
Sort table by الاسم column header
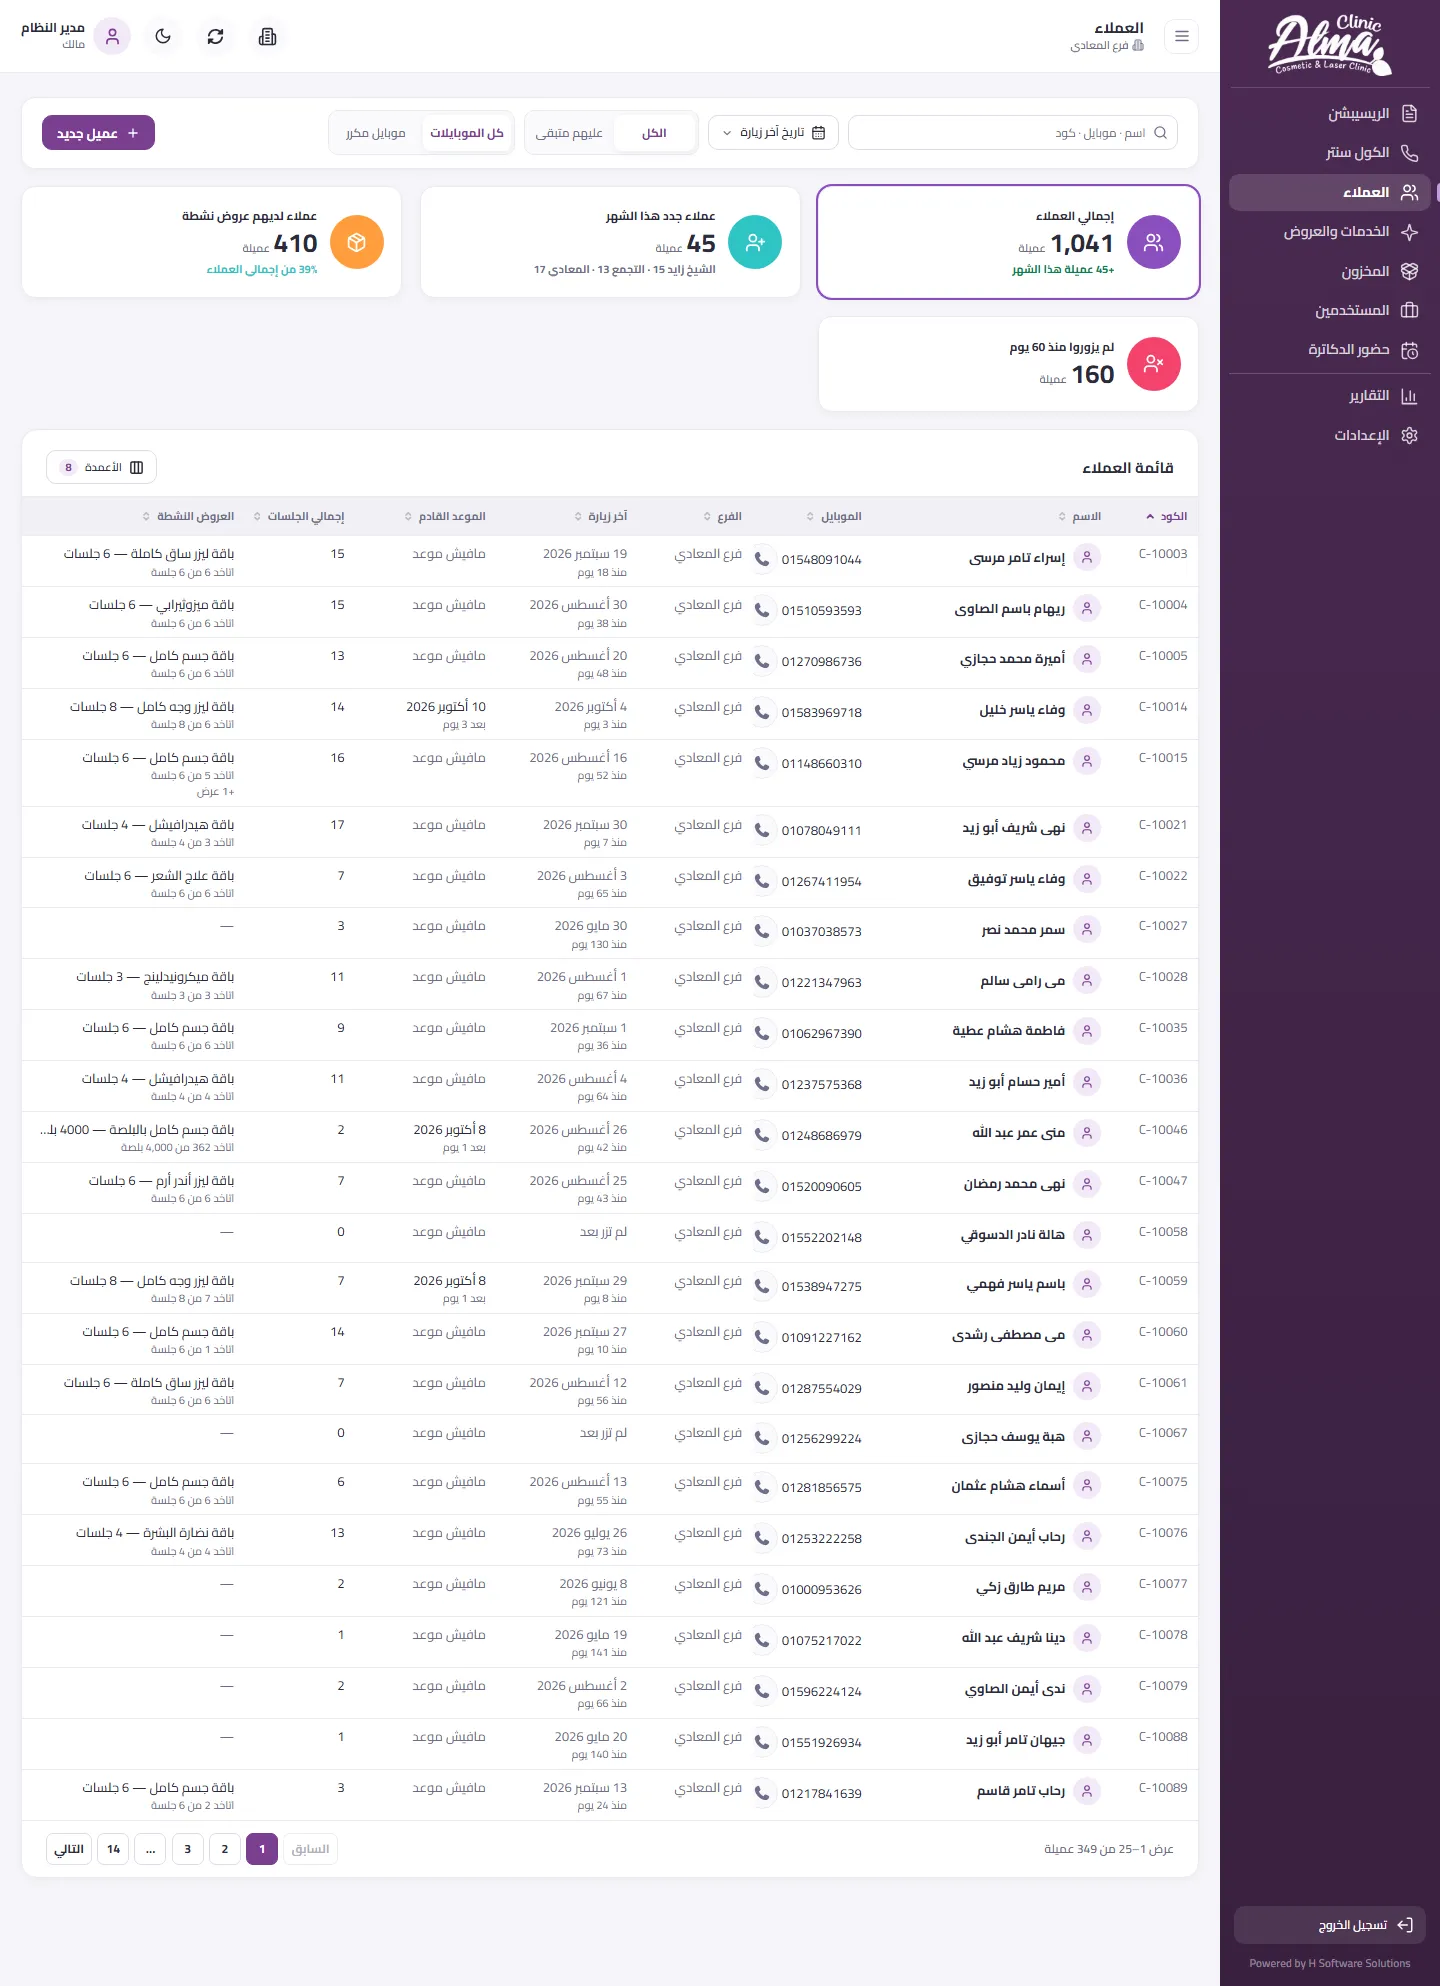1080,517
